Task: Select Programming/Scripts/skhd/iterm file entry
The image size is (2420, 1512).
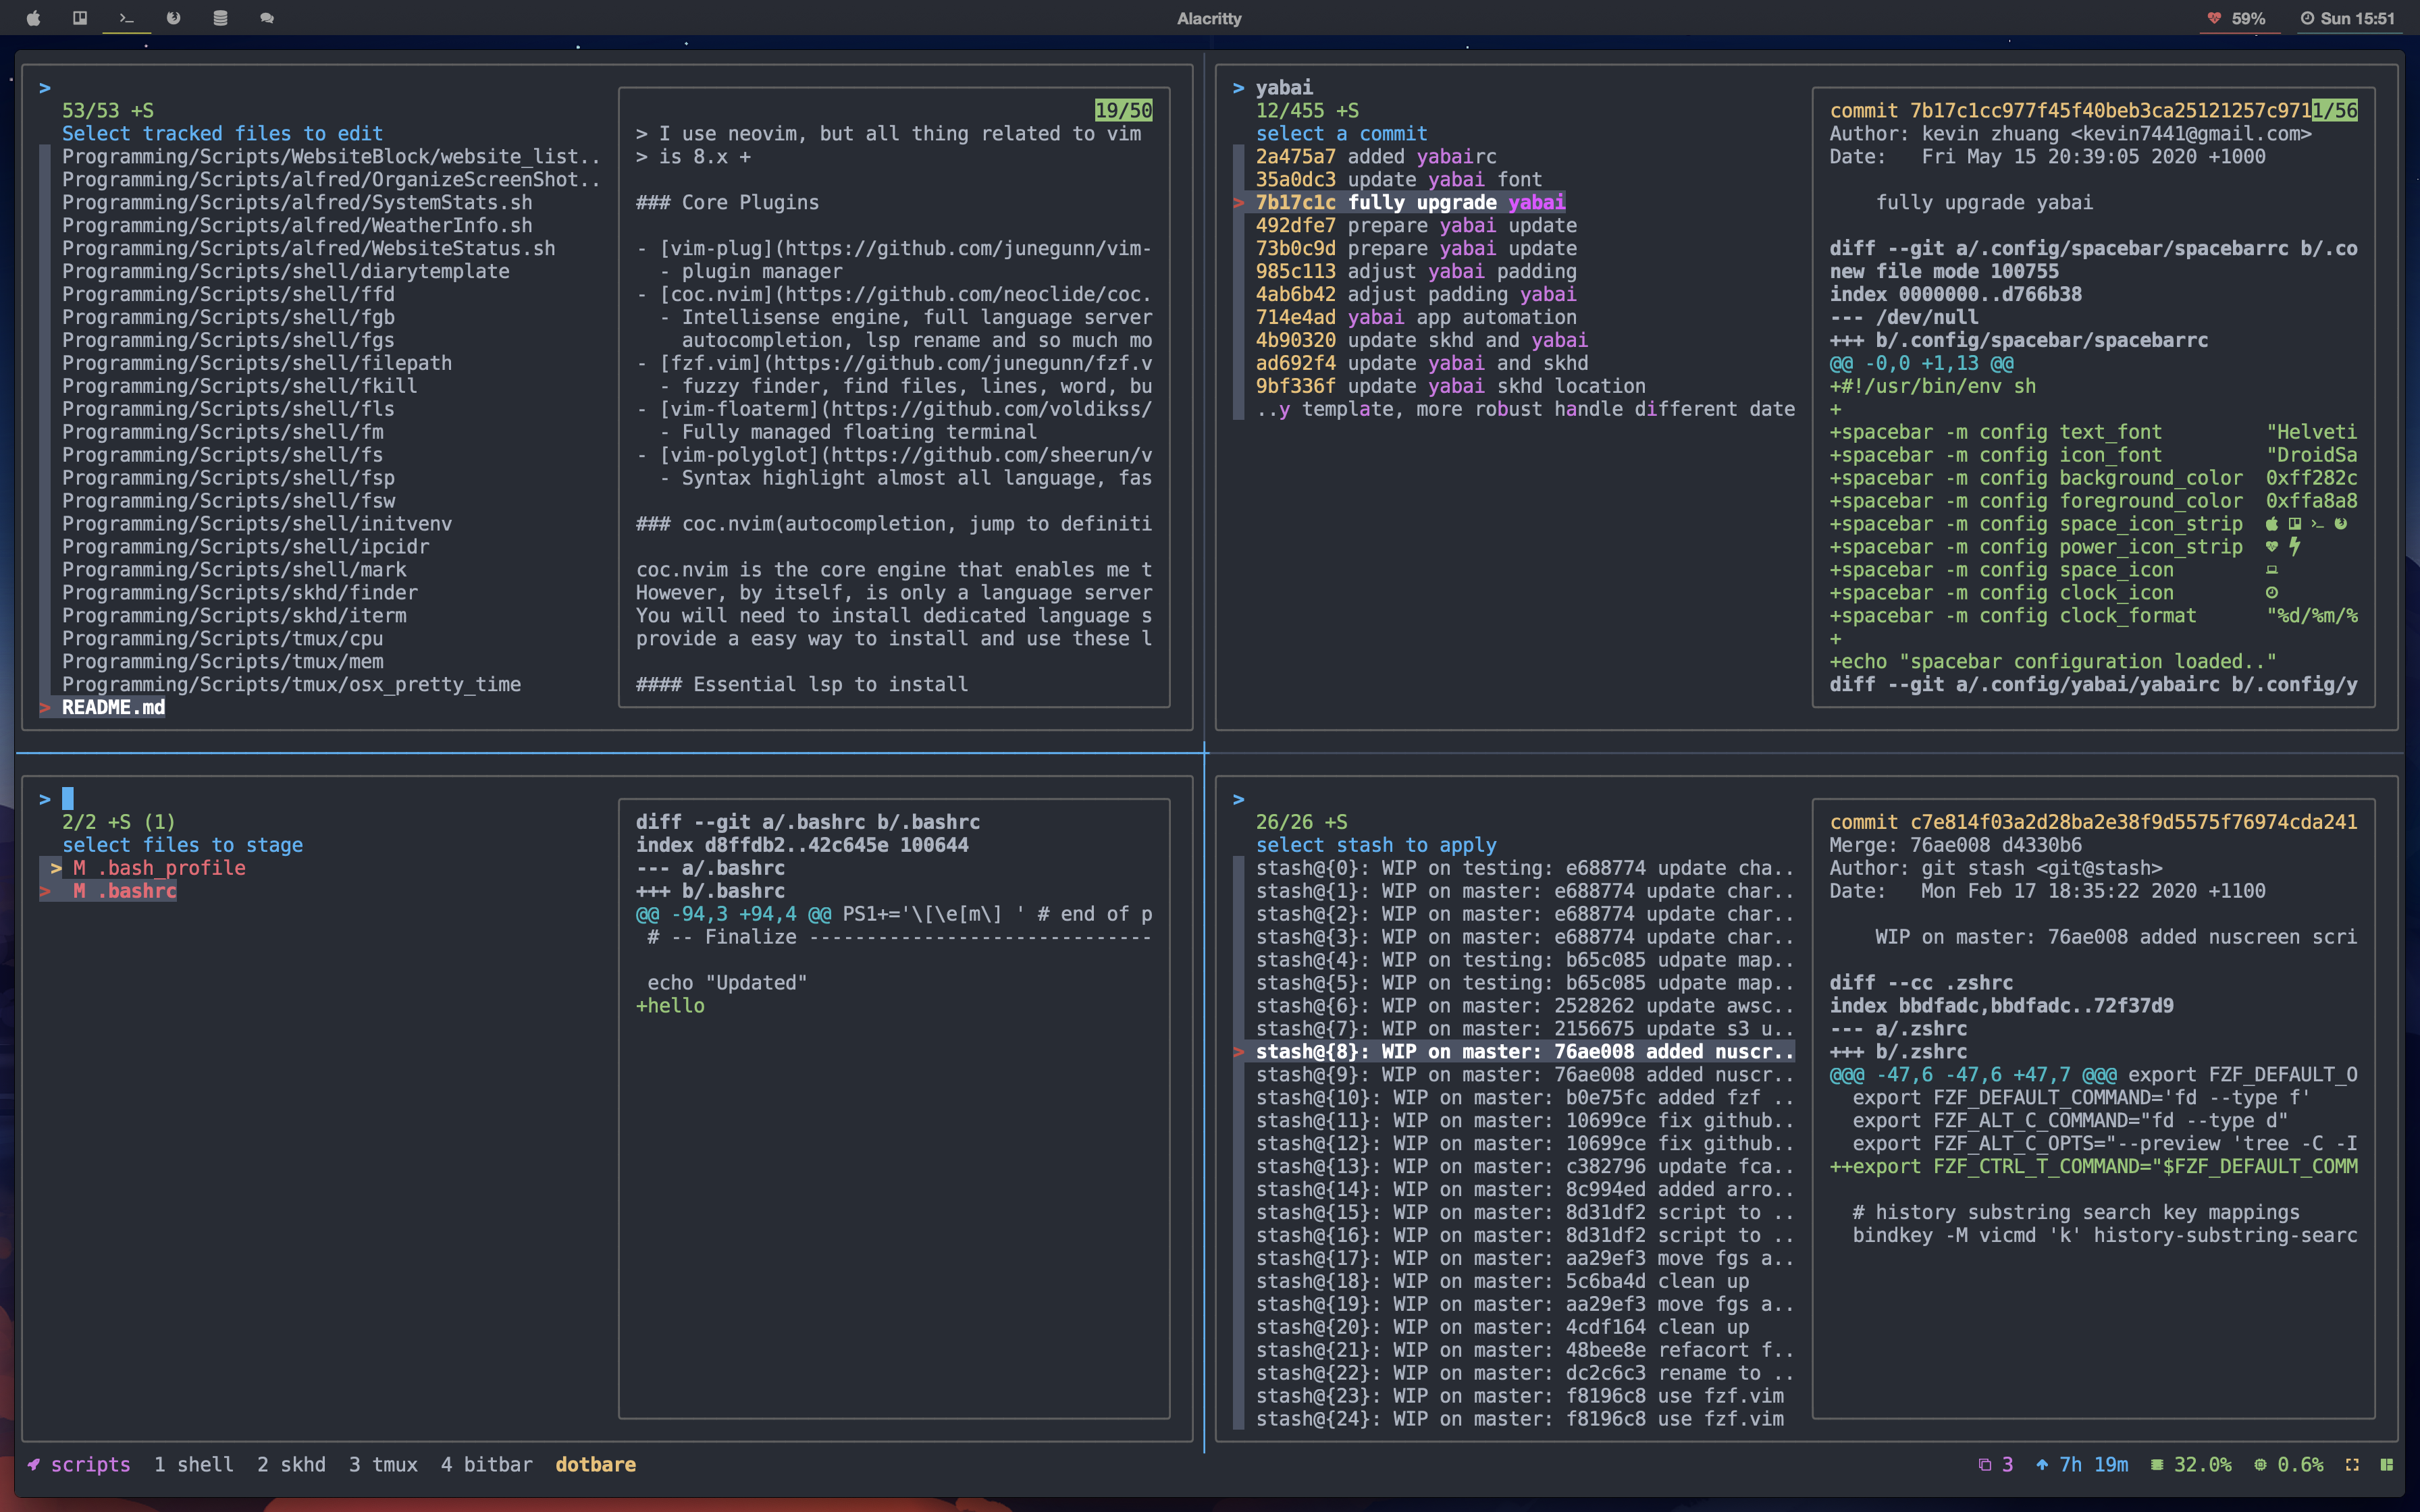Action: tap(234, 615)
